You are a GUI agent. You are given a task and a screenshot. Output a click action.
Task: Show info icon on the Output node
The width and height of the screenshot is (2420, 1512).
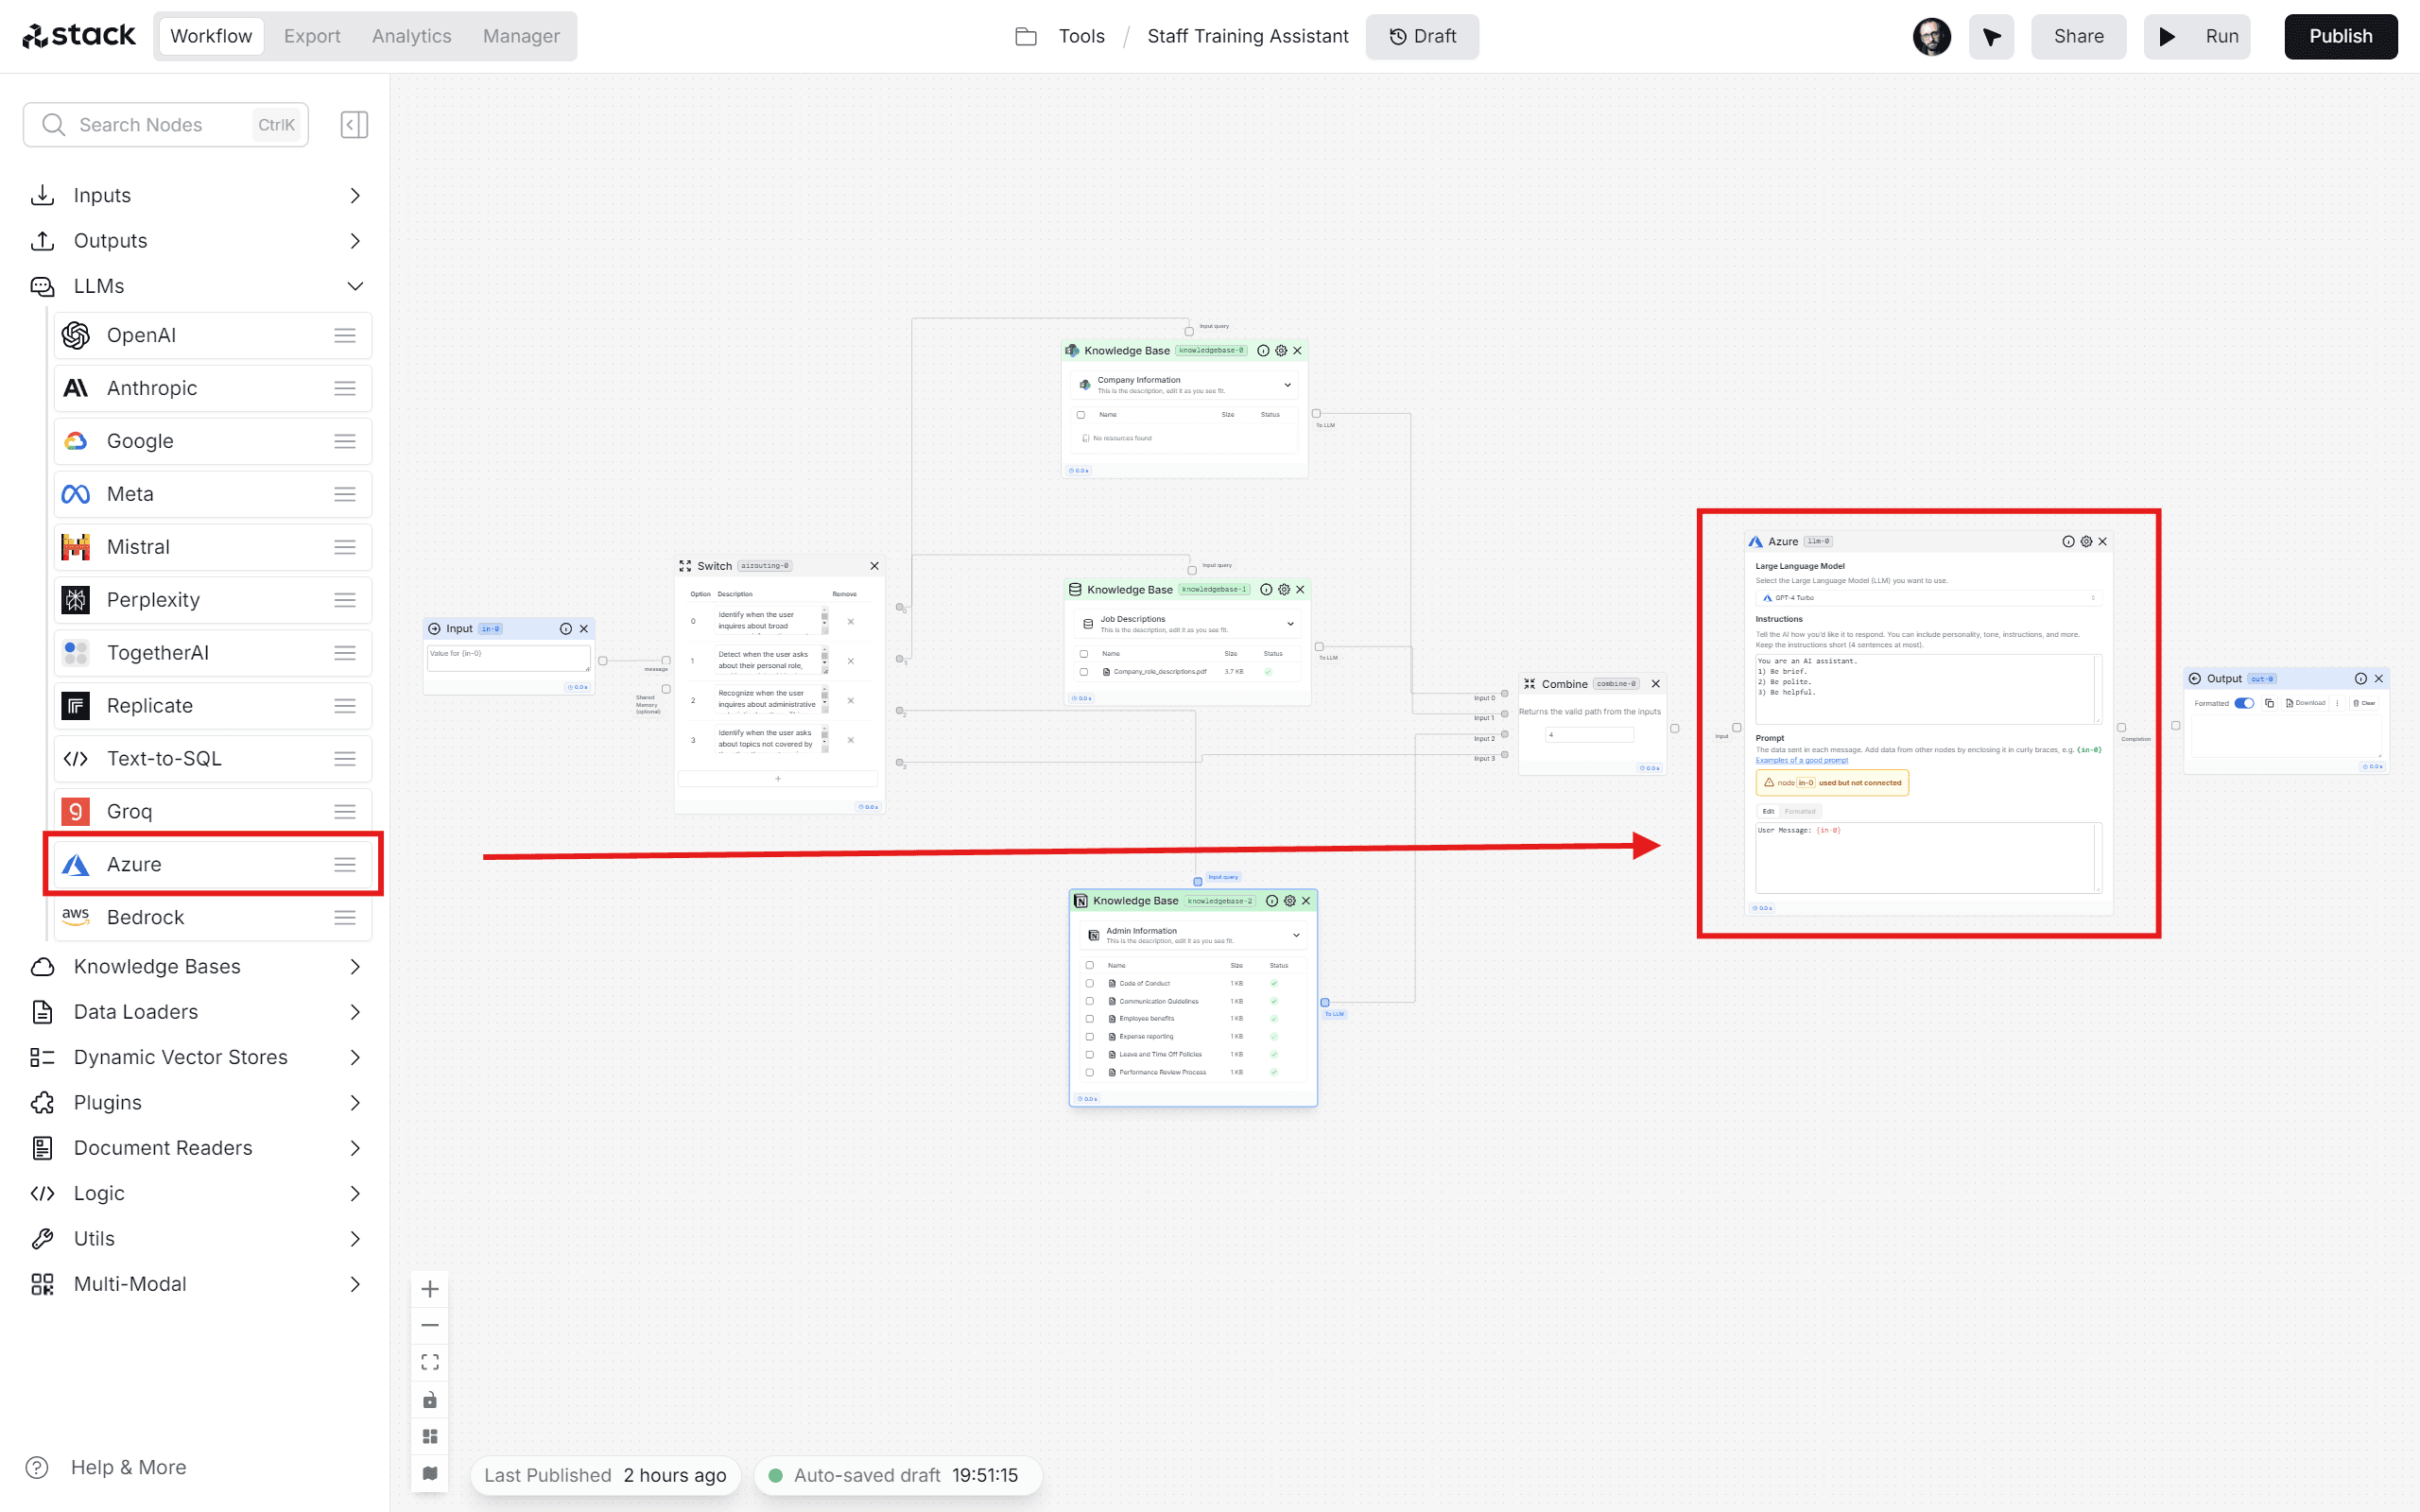(x=2361, y=679)
